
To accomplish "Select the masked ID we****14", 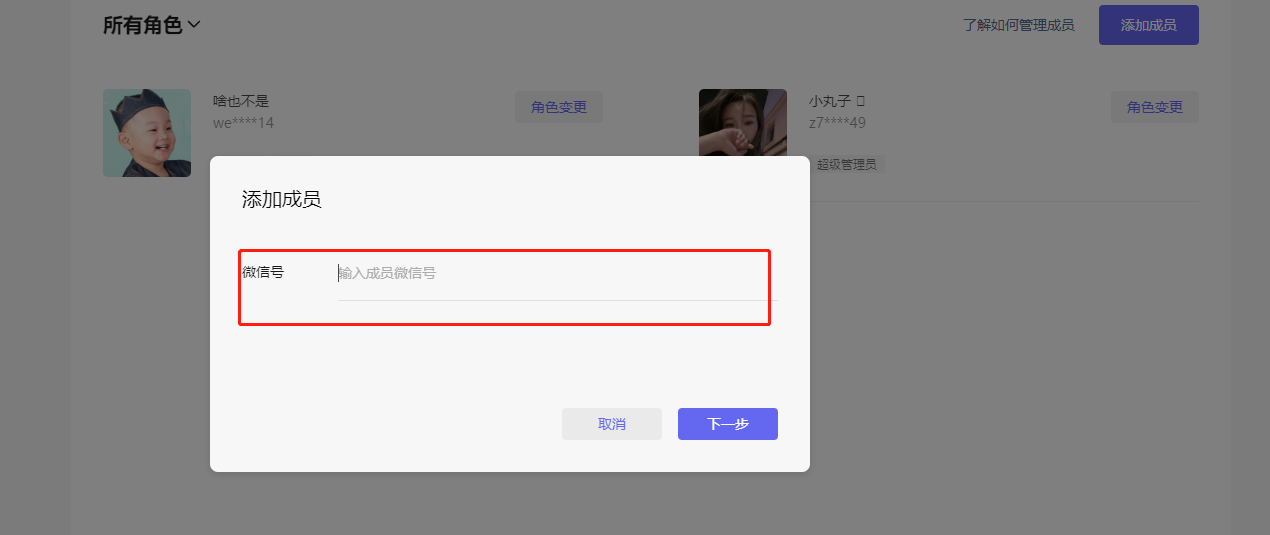I will click(x=243, y=123).
